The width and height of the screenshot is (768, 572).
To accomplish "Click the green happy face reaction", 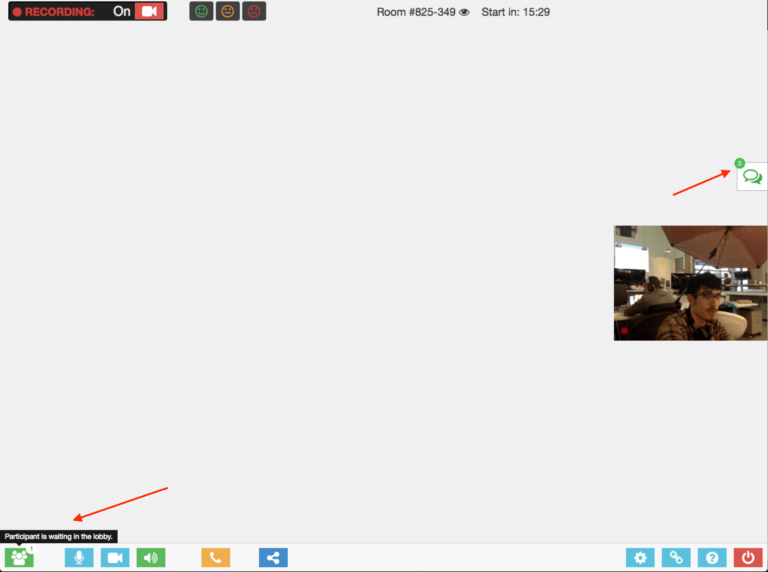I will click(201, 11).
